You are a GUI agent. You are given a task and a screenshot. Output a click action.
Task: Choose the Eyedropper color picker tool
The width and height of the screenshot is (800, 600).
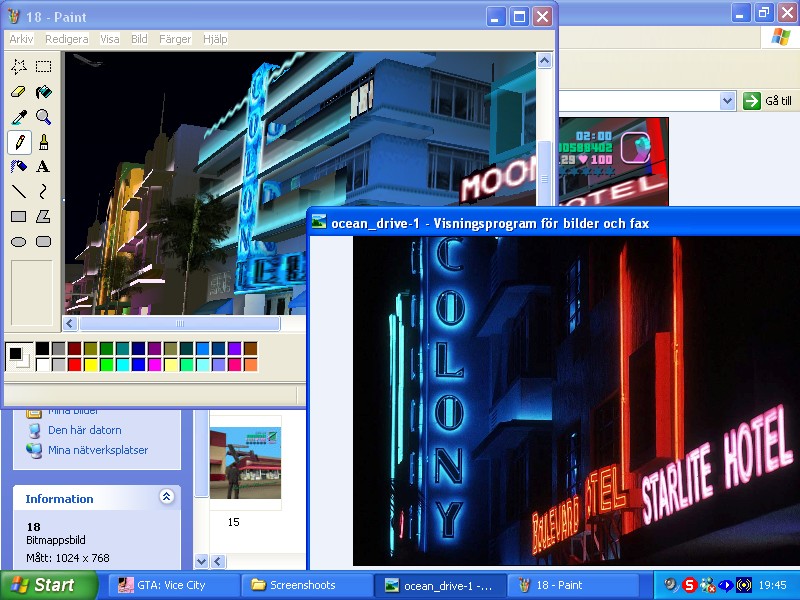tap(18, 117)
